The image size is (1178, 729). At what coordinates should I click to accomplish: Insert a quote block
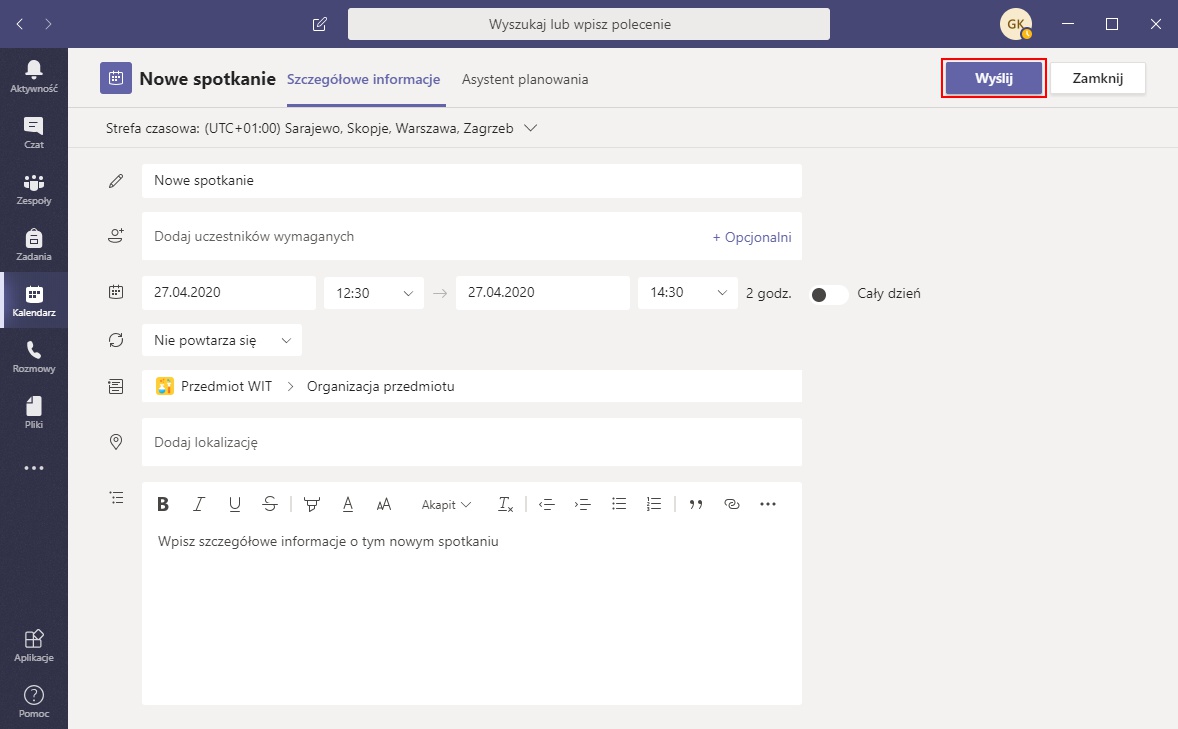[696, 504]
